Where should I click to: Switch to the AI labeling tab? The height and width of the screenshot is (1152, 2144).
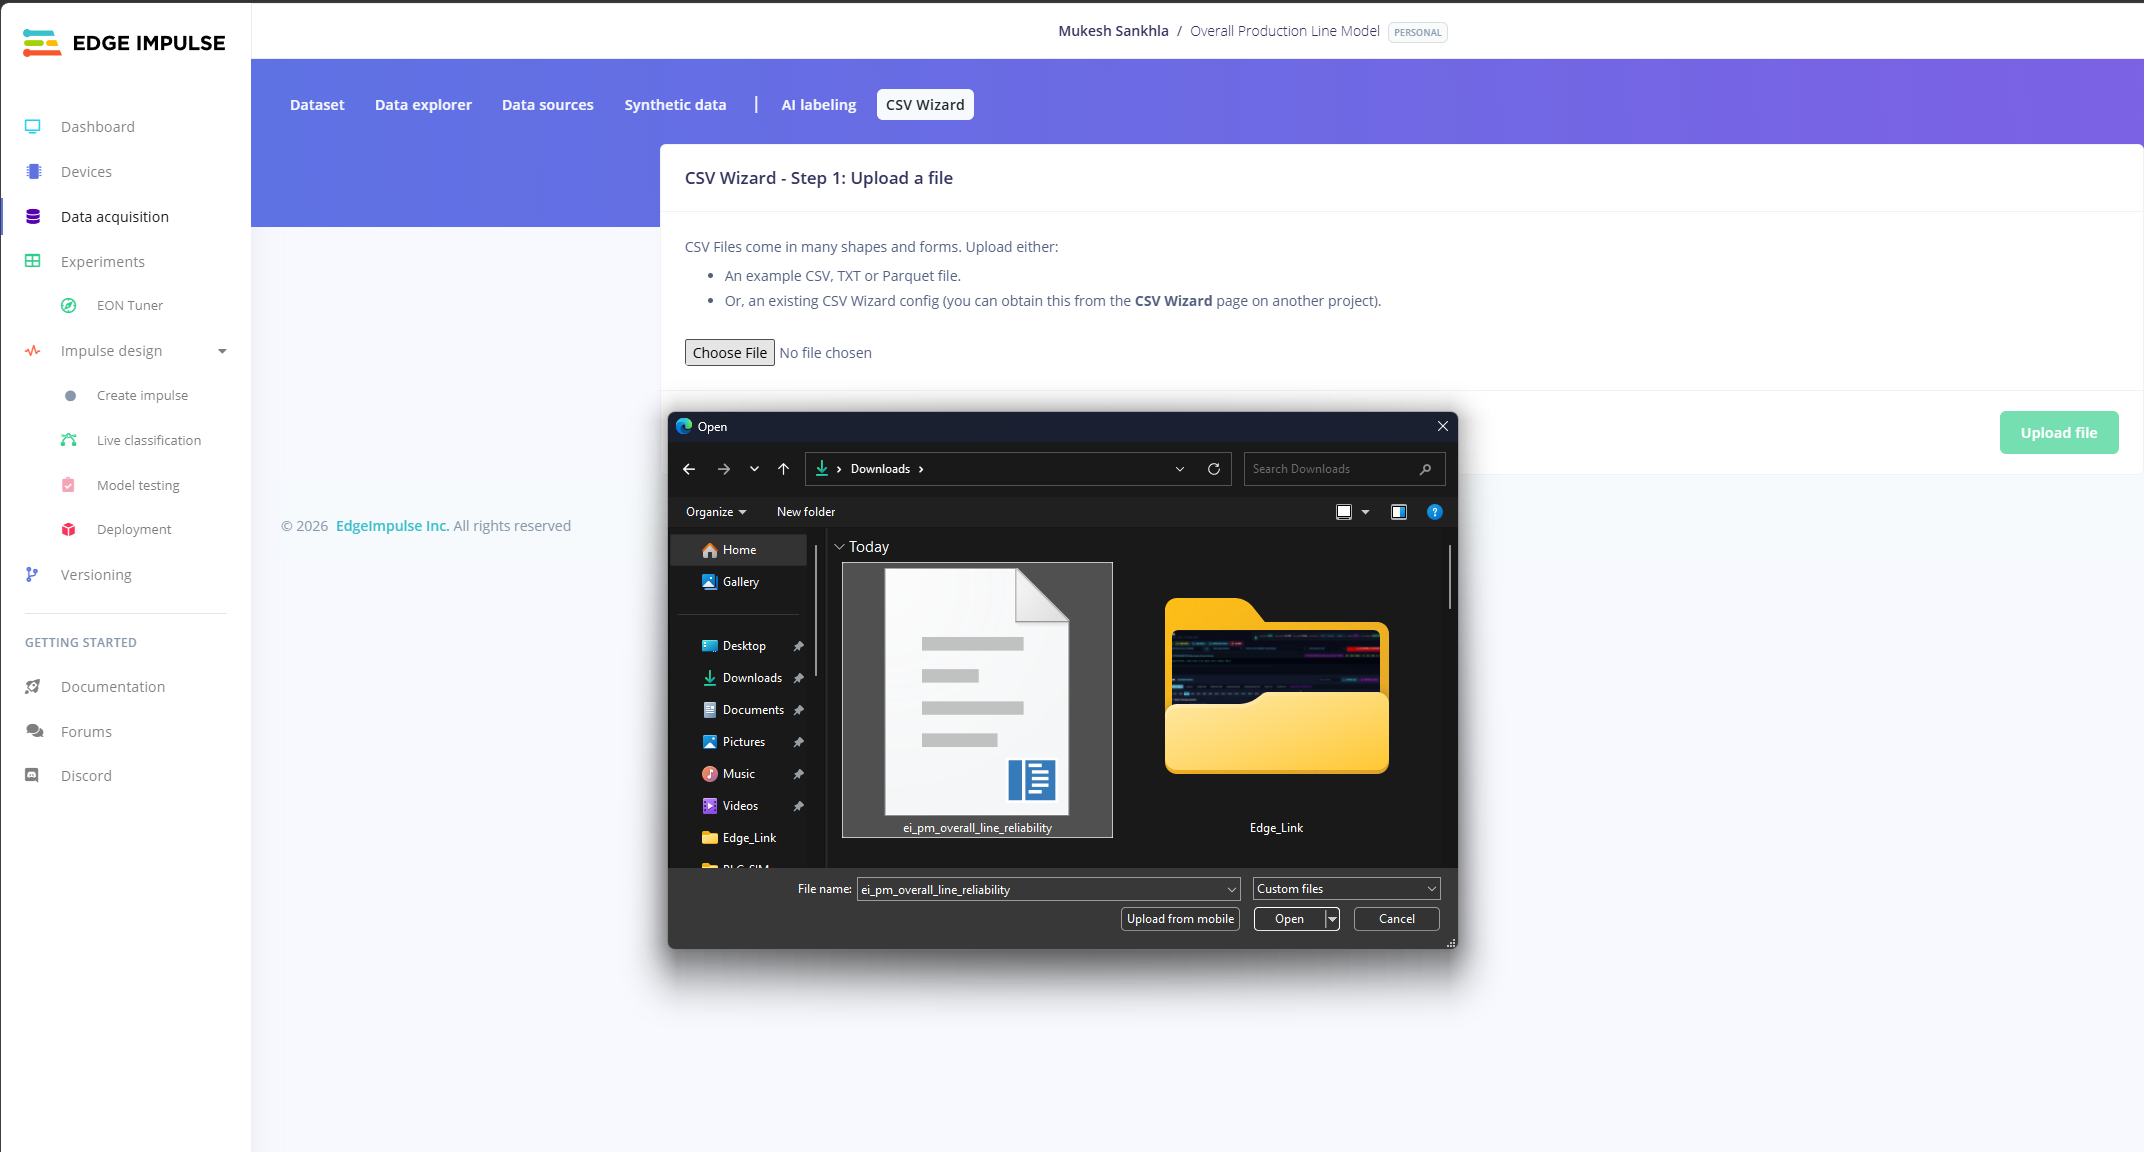(x=819, y=105)
